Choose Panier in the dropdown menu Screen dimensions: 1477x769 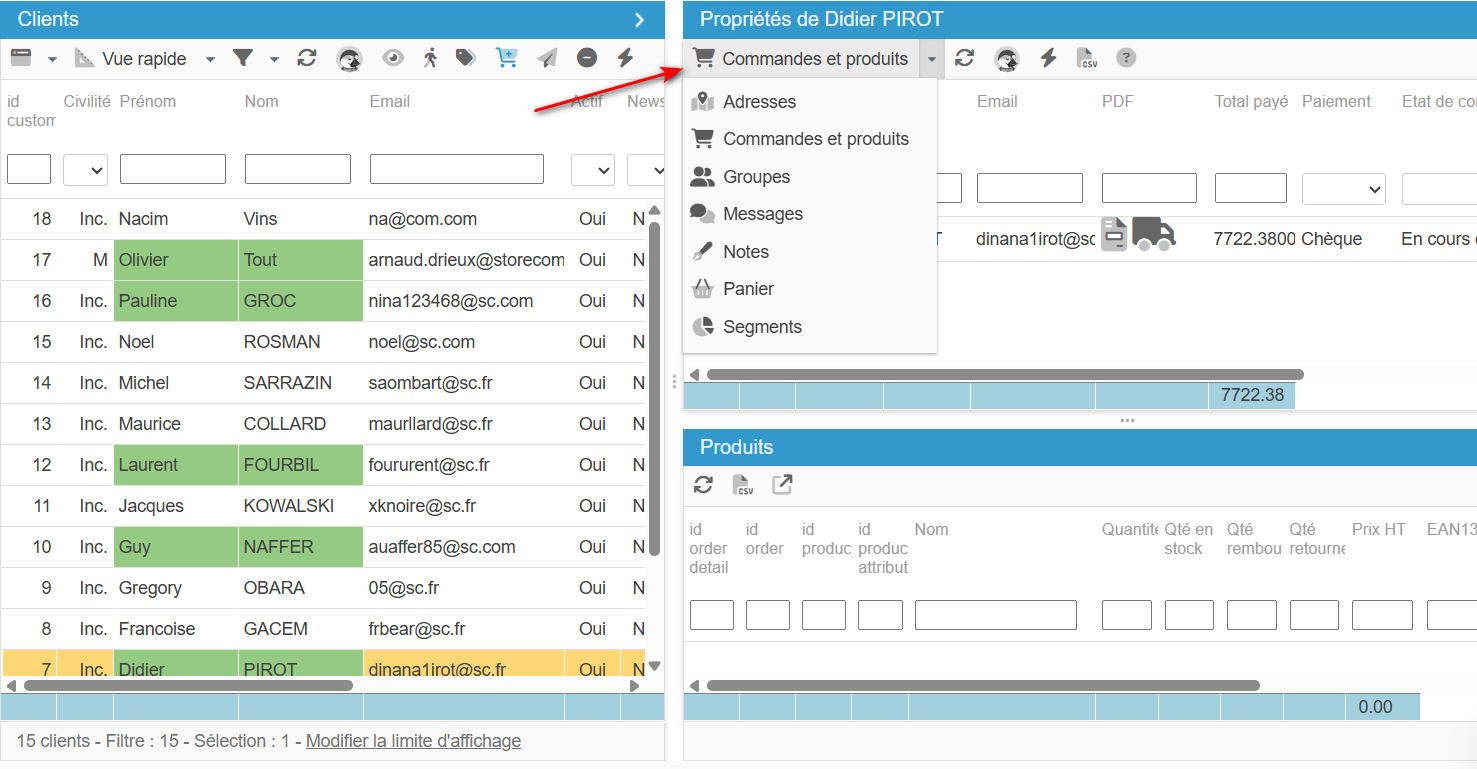point(748,289)
